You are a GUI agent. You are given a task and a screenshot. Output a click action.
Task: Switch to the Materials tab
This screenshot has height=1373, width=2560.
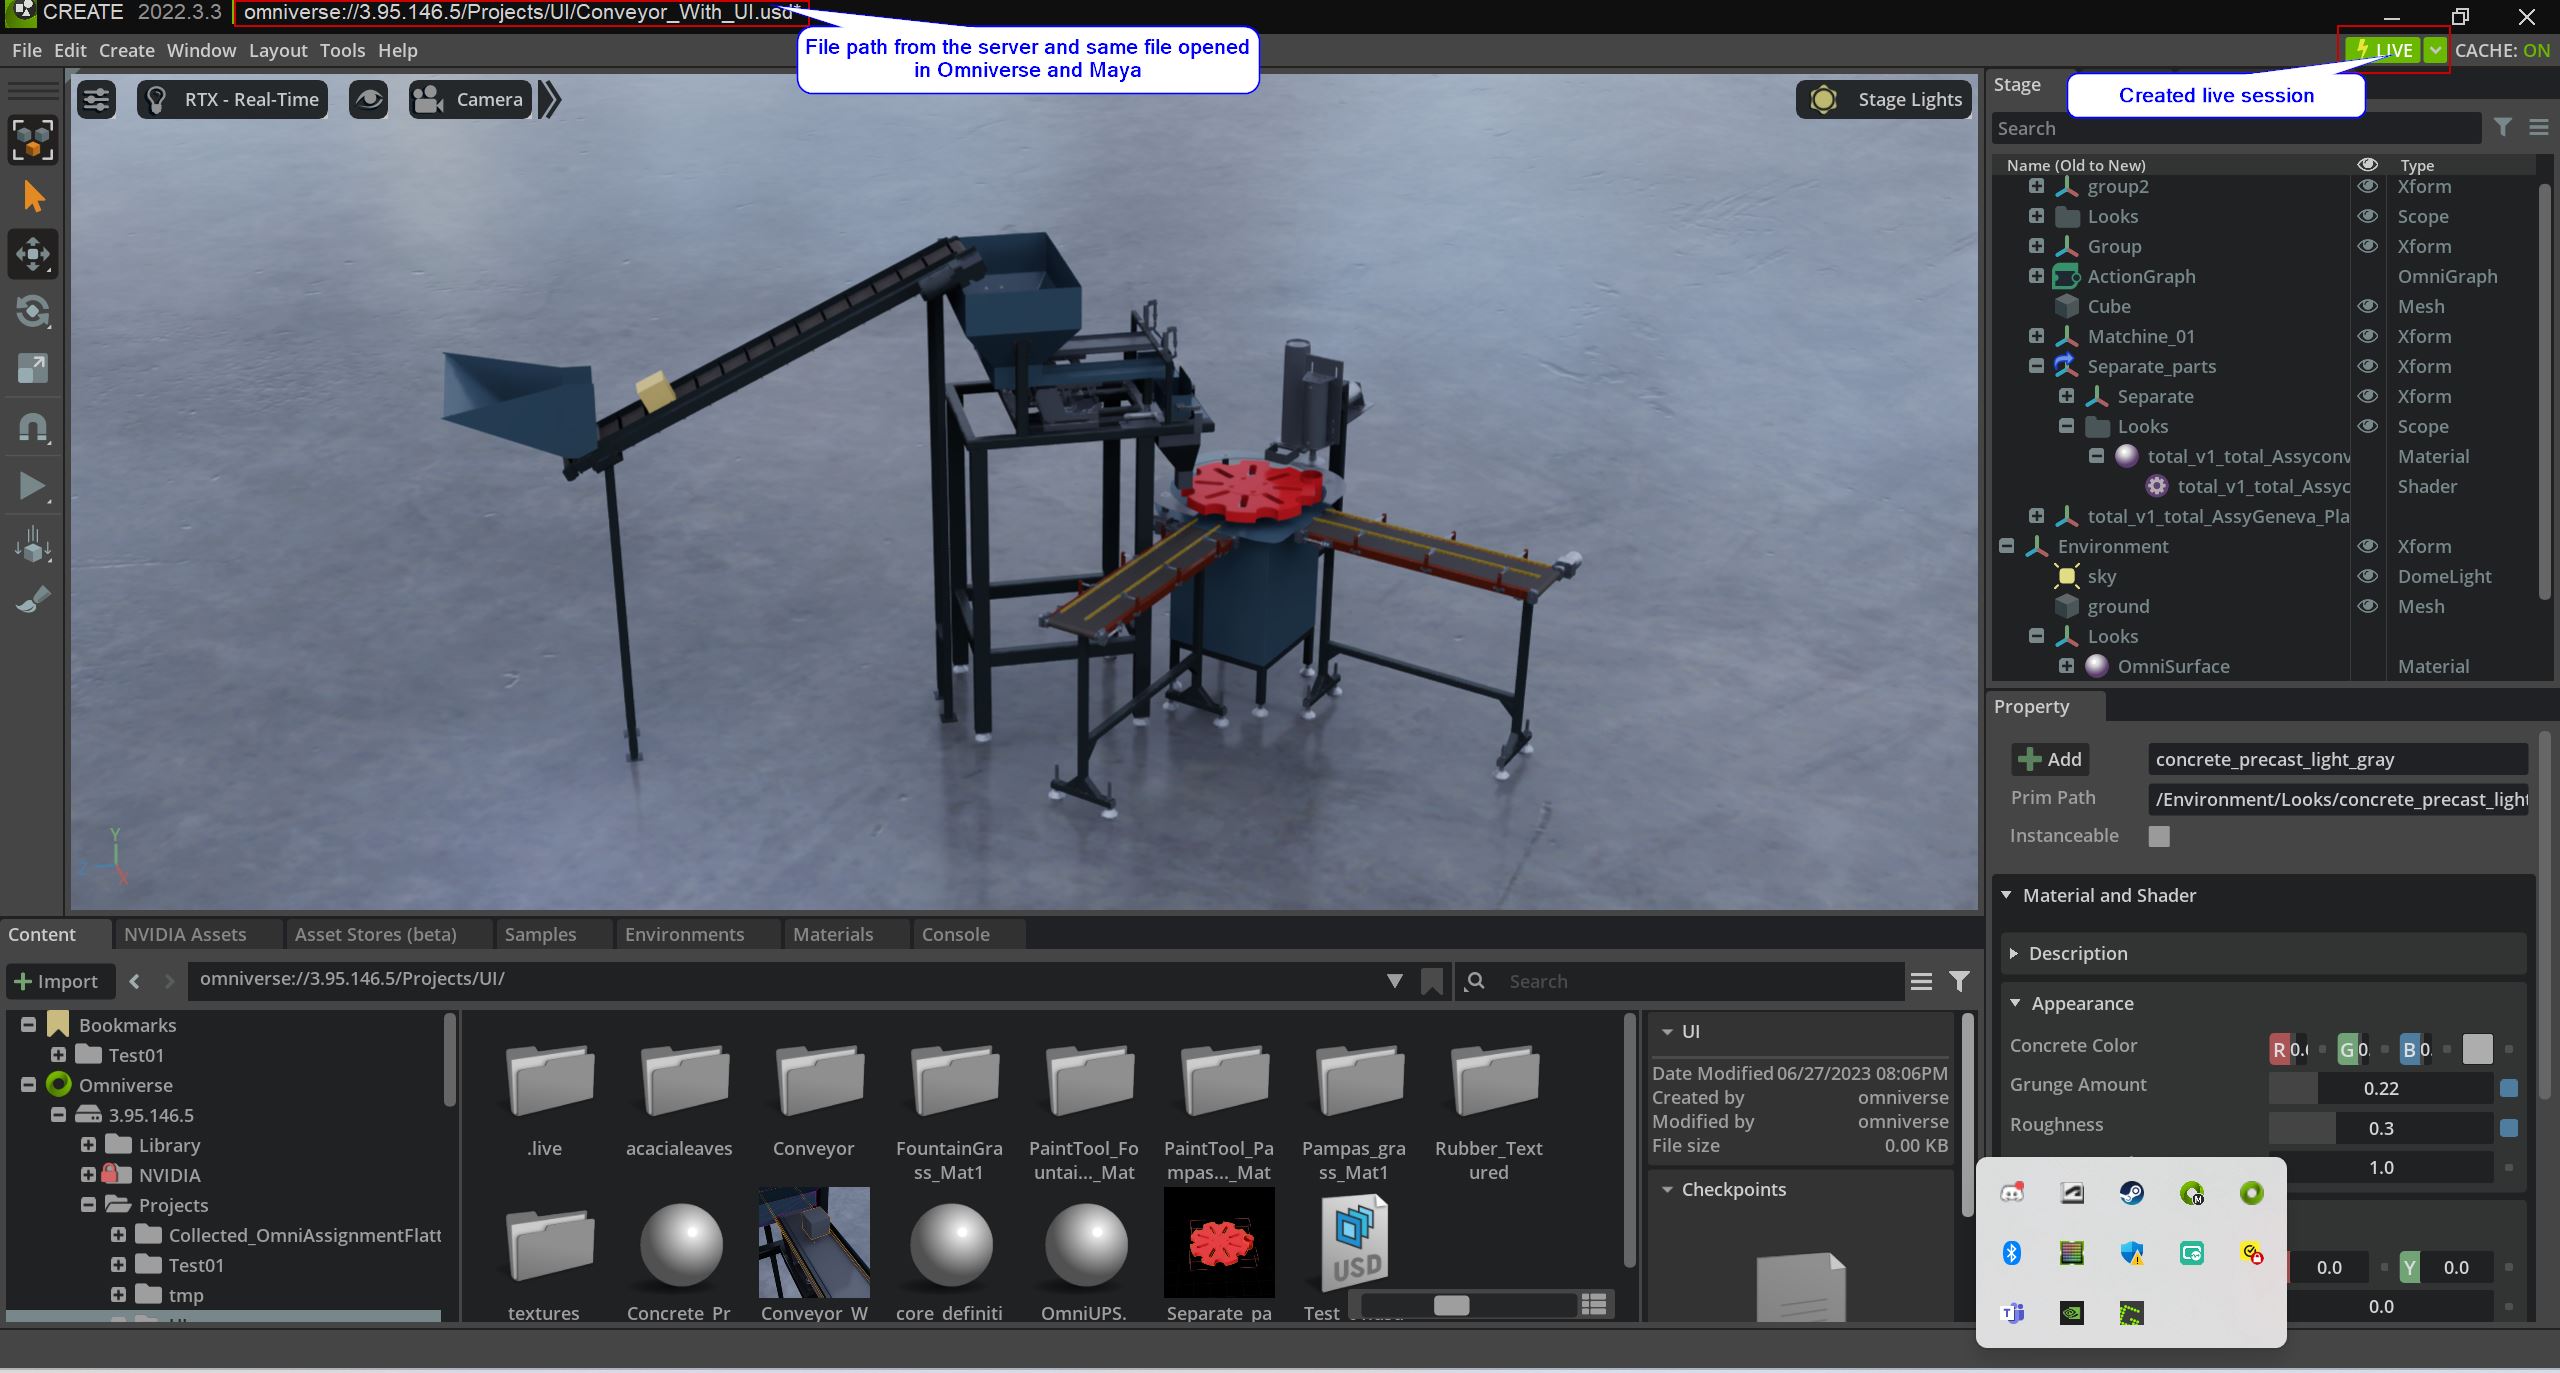(833, 934)
